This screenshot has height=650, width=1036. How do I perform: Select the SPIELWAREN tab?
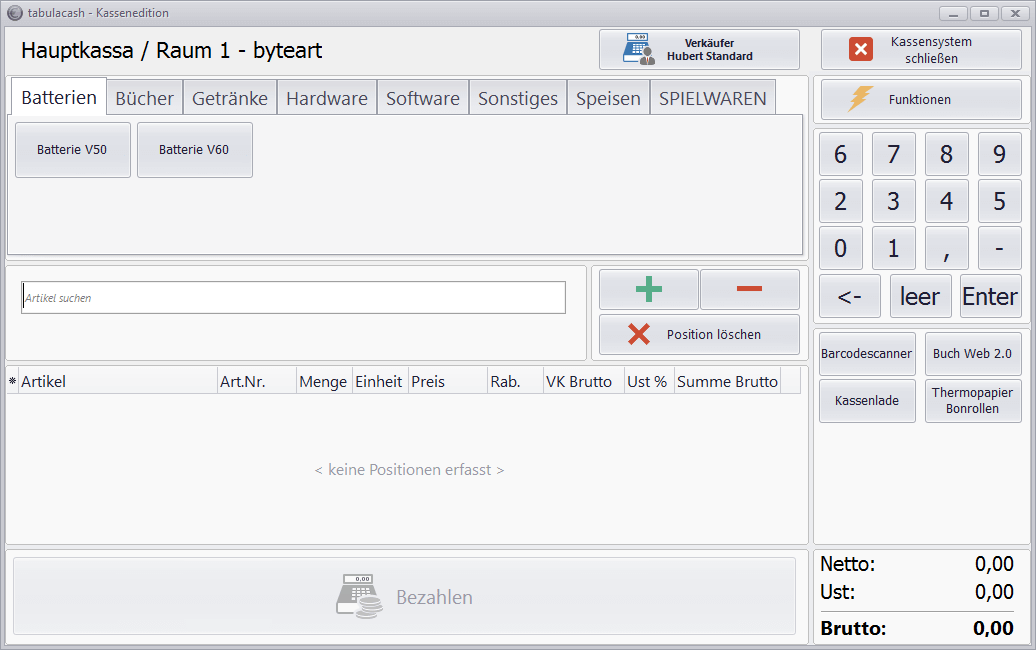[712, 98]
